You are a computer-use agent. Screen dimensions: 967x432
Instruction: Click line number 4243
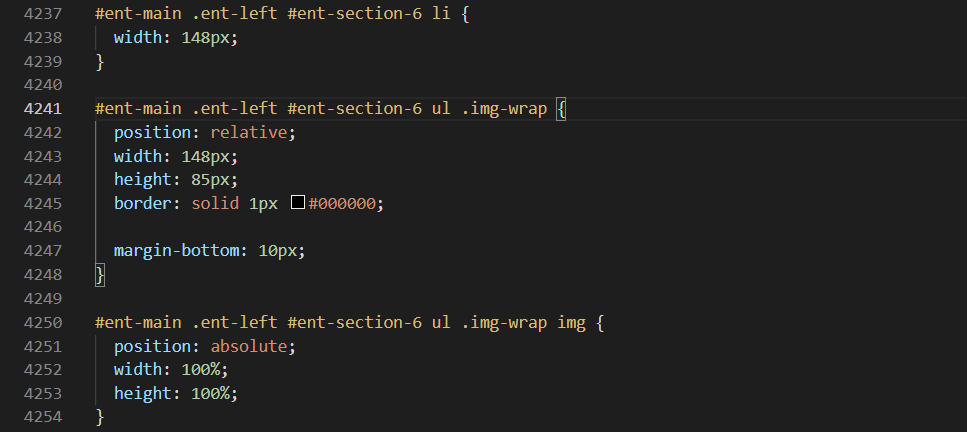click(43, 156)
